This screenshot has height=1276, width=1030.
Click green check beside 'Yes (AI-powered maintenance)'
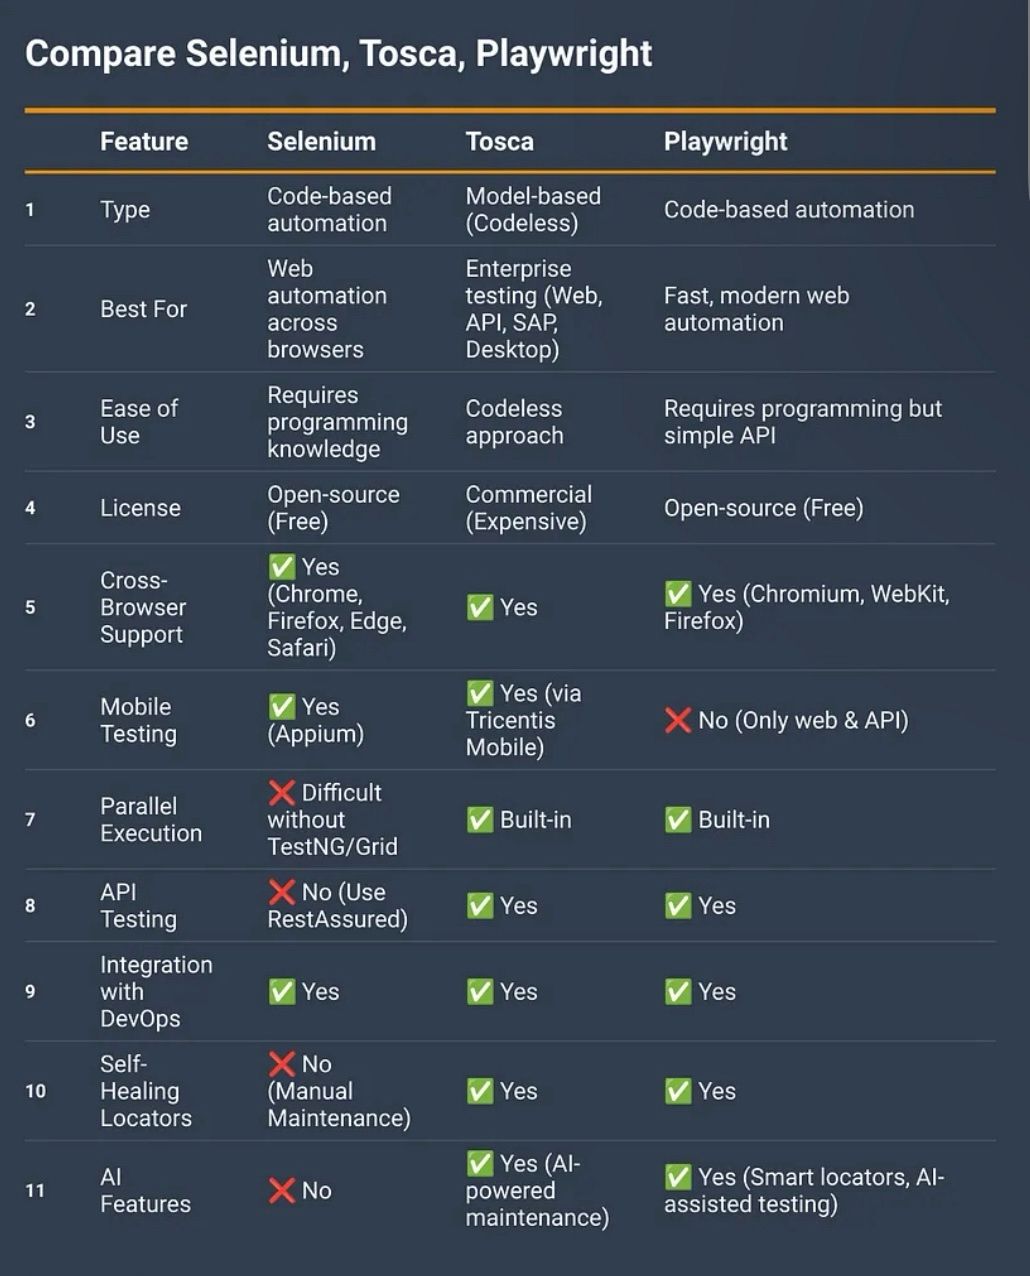pyautogui.click(x=480, y=1164)
